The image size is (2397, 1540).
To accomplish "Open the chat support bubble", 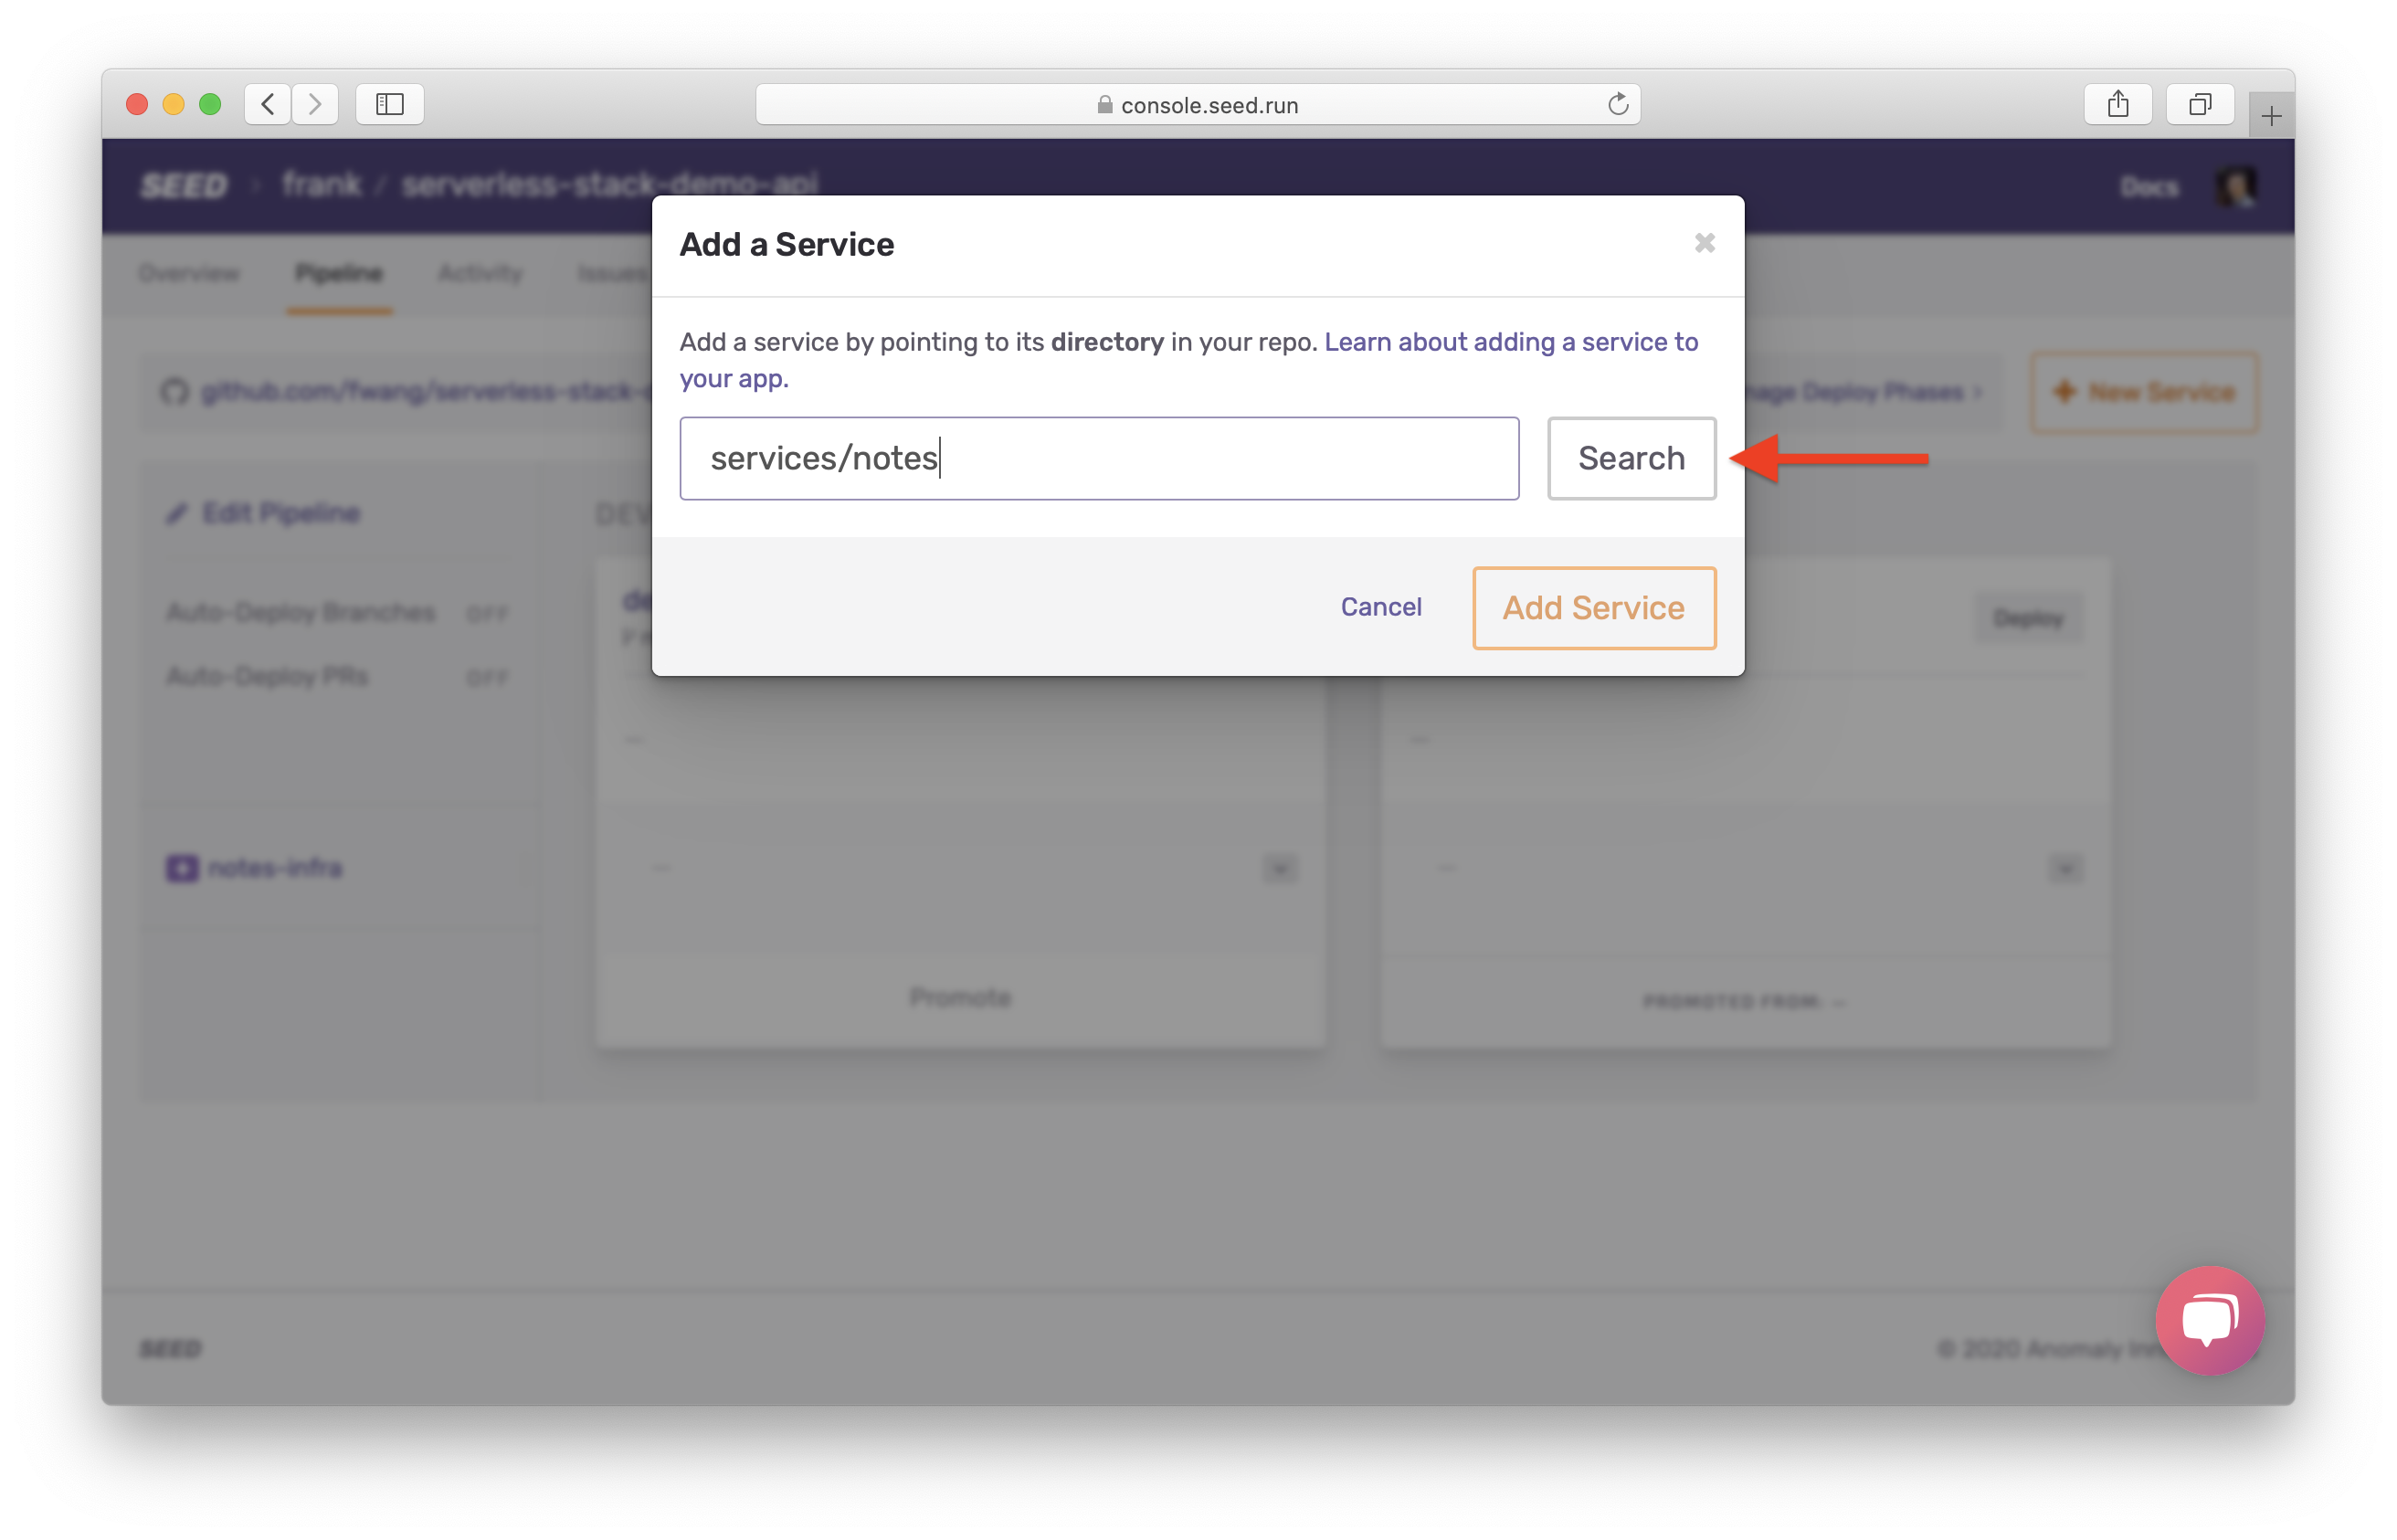I will coord(2209,1320).
